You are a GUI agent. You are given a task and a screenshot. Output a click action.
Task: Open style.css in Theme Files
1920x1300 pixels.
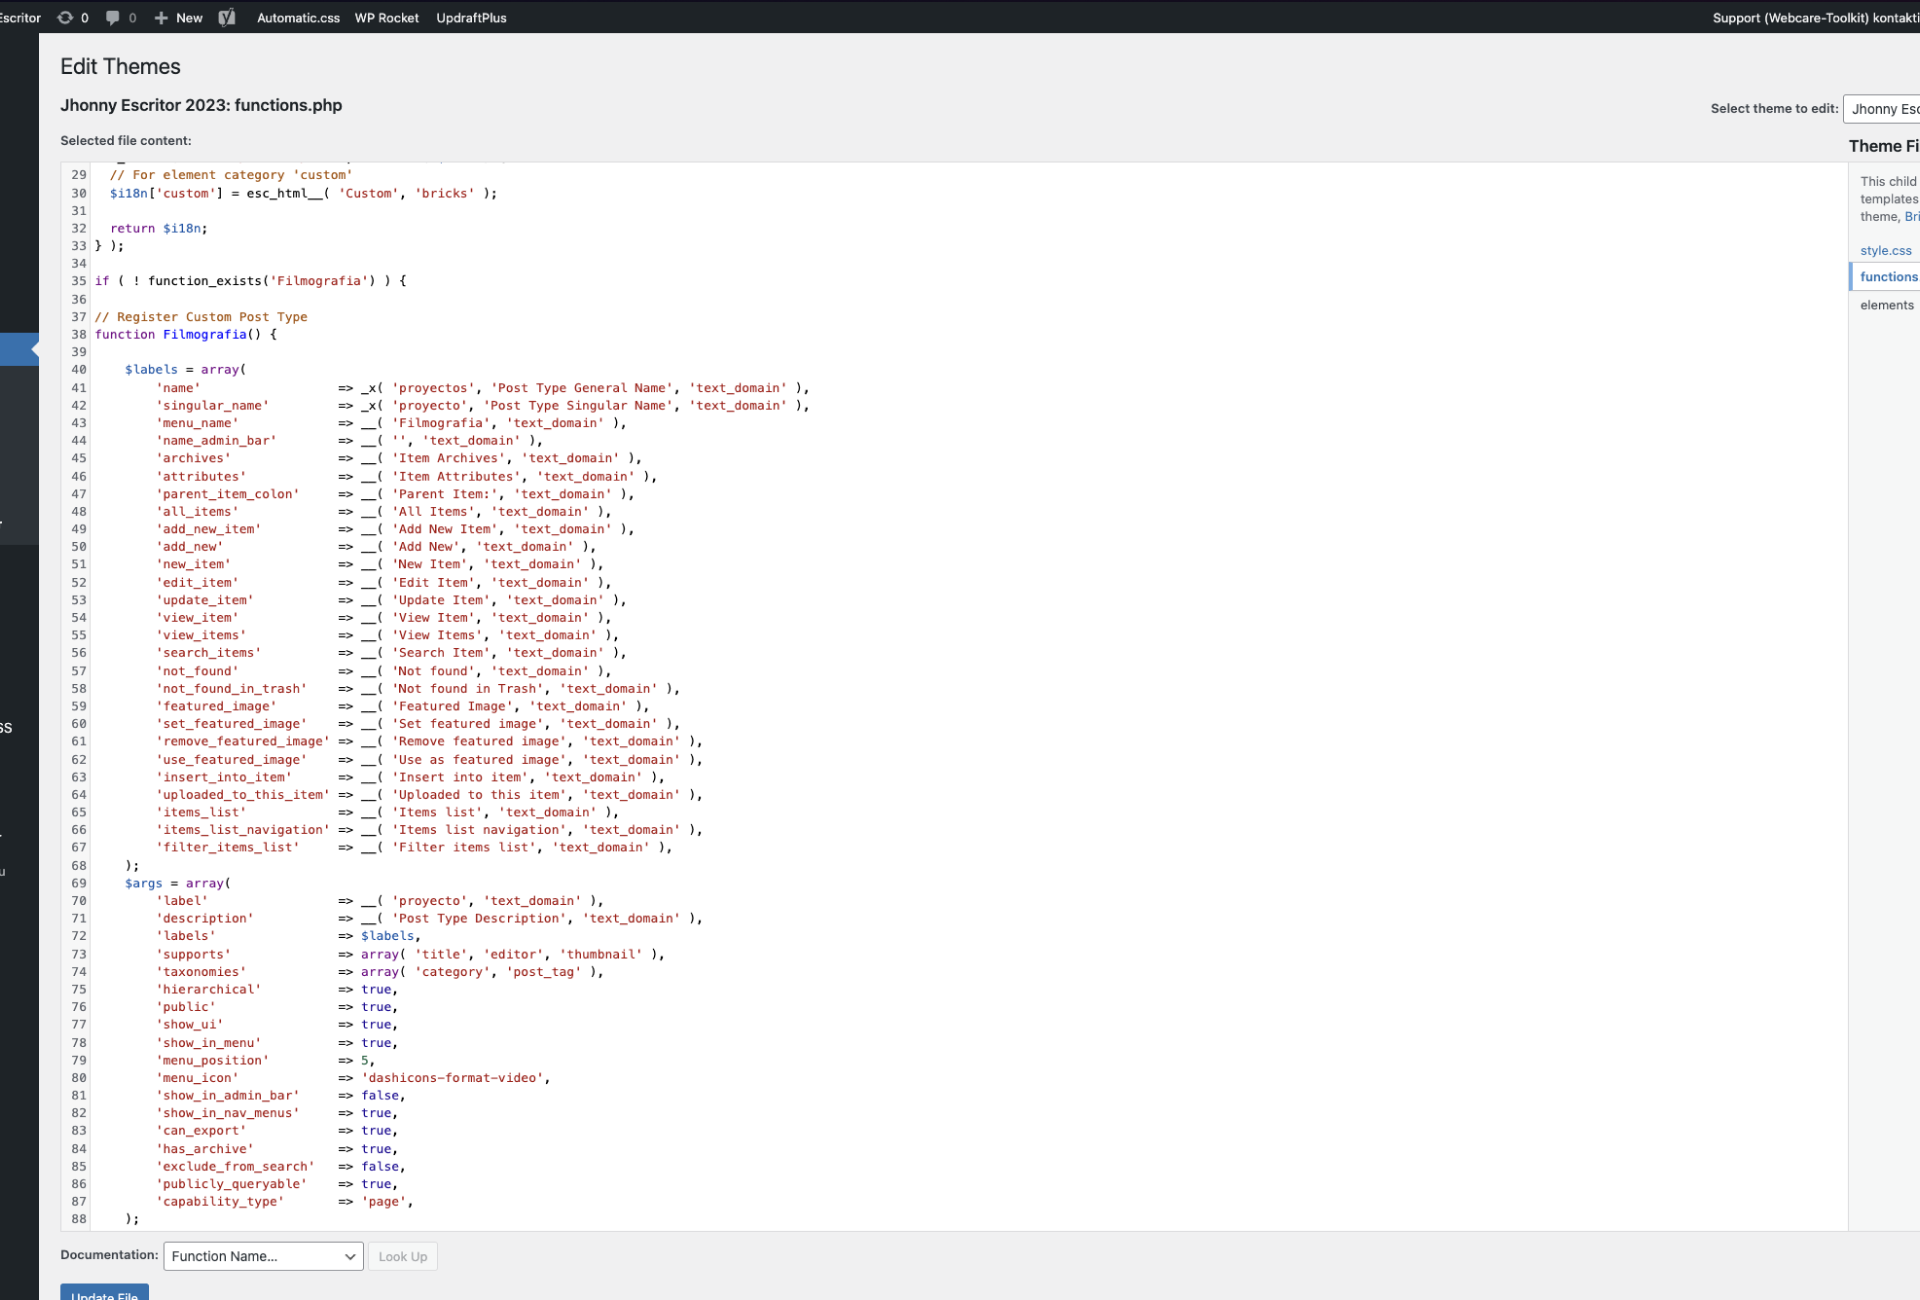click(x=1885, y=251)
